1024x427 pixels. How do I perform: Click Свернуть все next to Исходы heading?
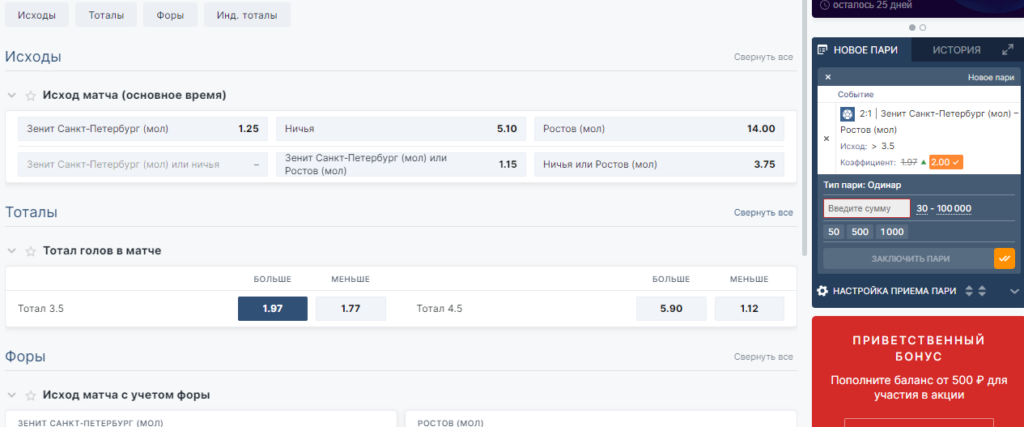tap(763, 57)
